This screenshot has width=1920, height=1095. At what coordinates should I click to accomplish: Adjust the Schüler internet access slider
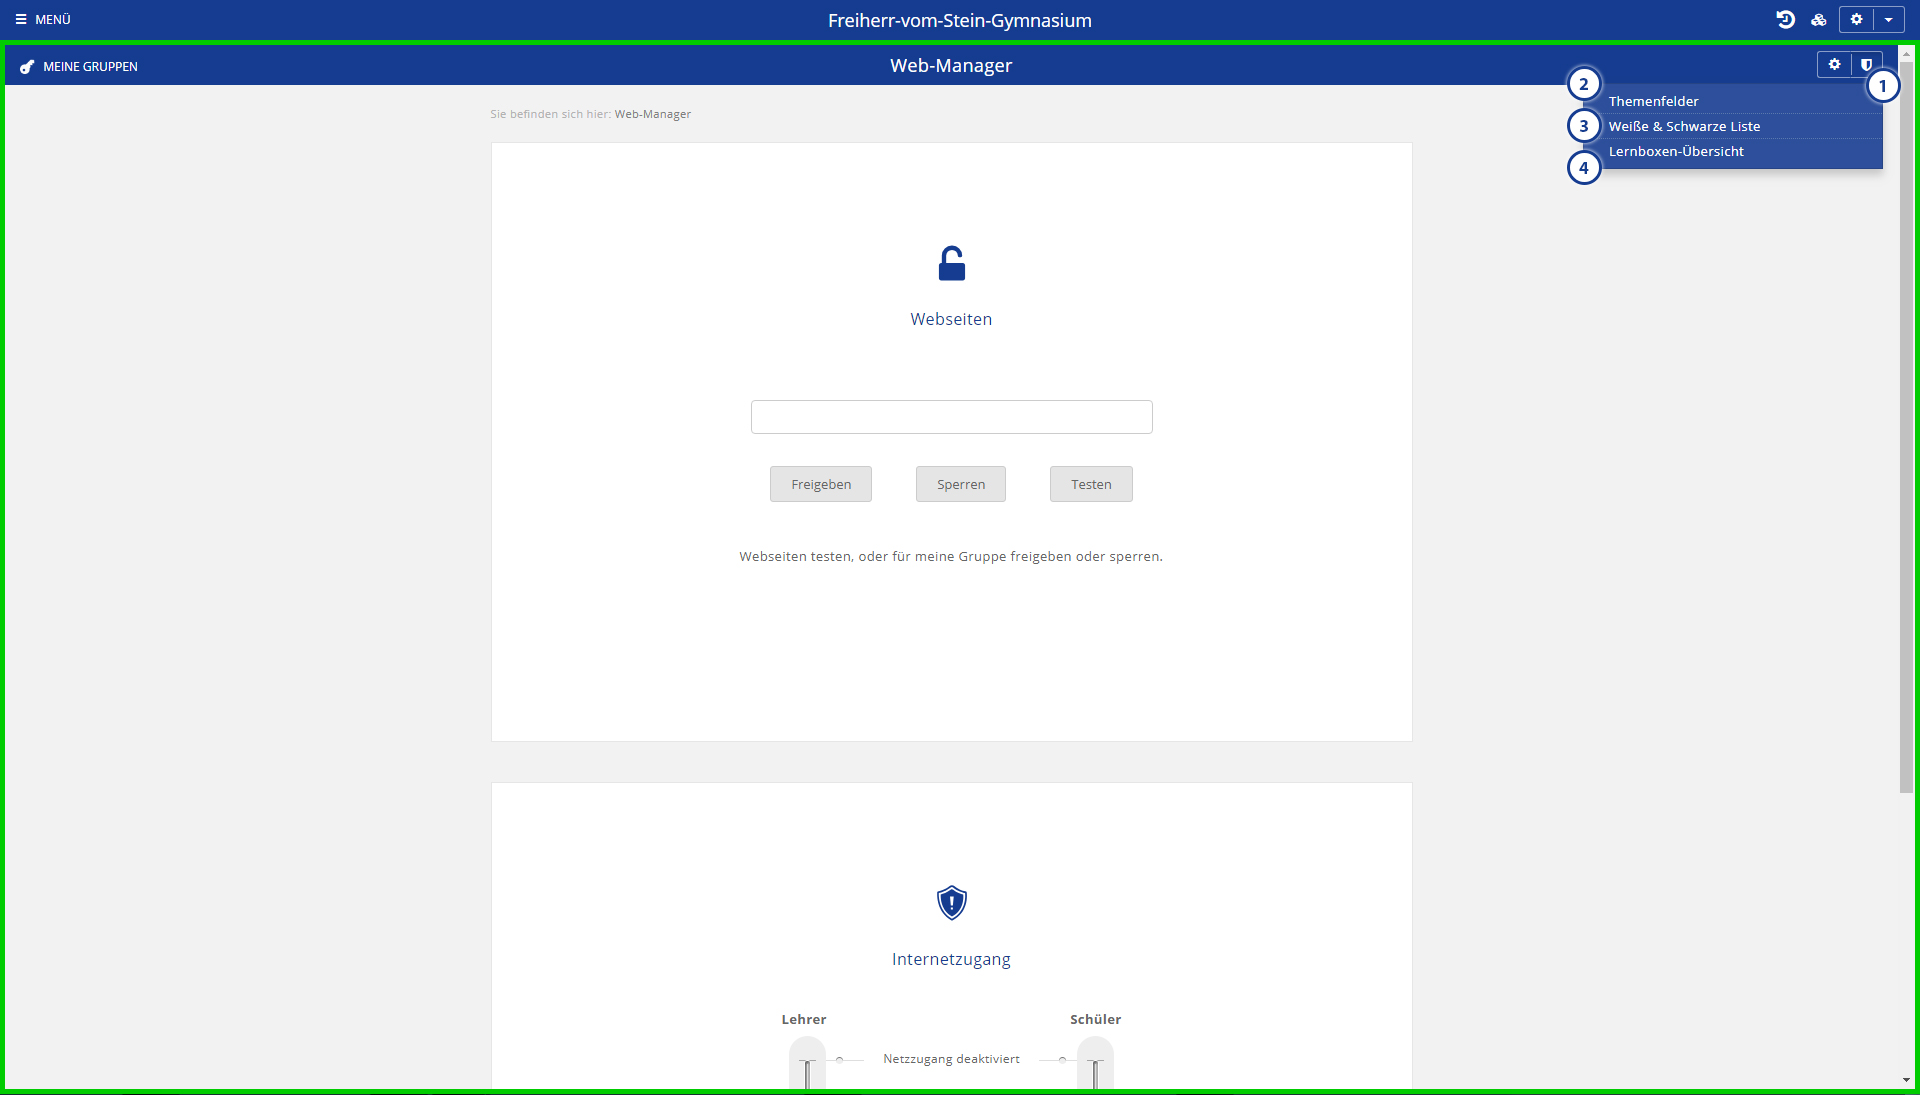1095,1065
